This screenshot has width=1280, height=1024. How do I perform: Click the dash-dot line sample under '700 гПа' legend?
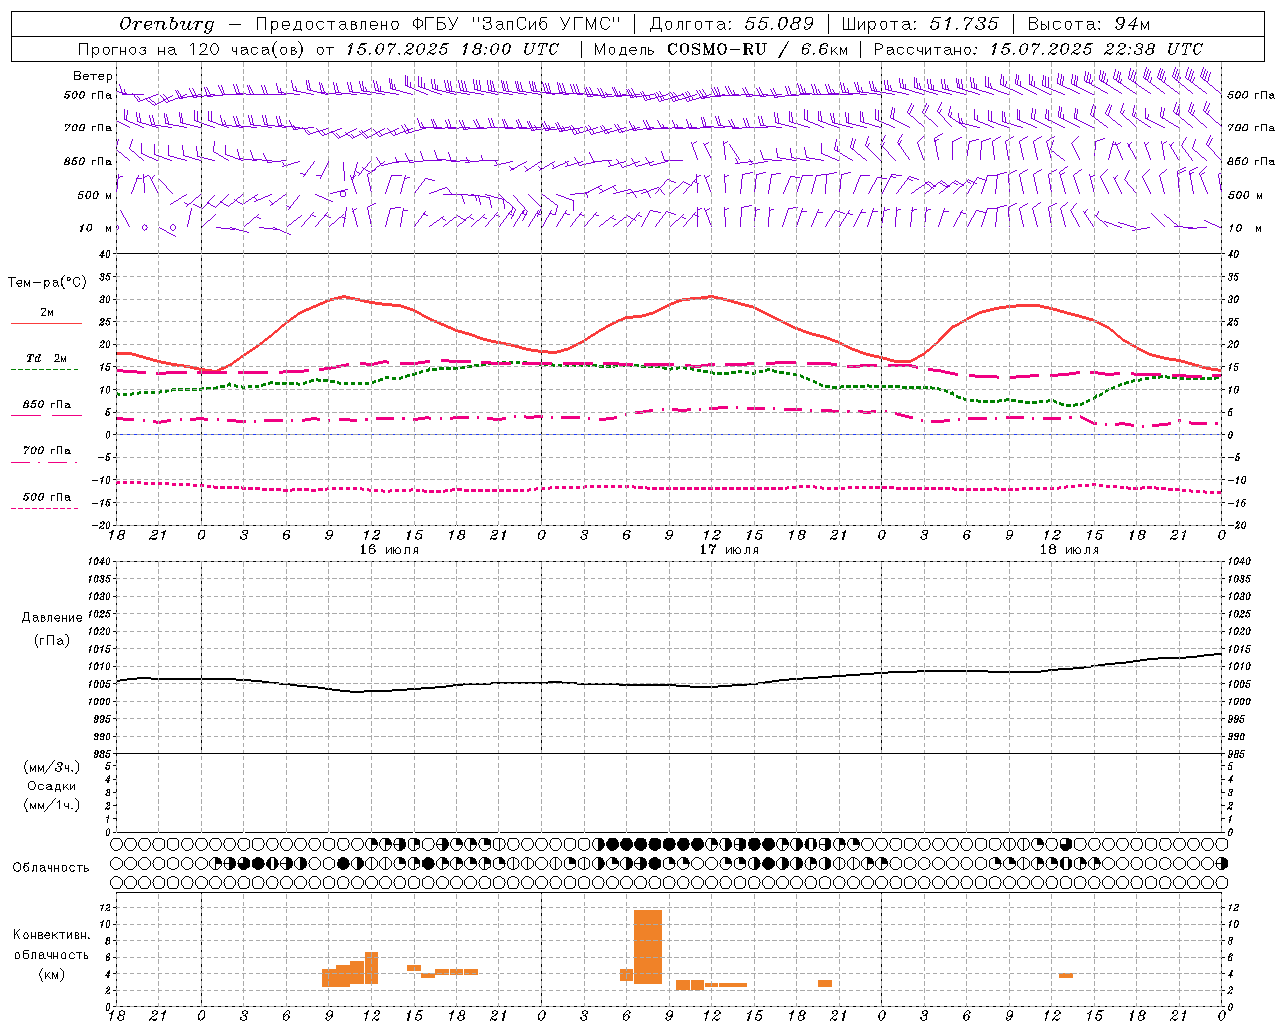pyautogui.click(x=45, y=462)
